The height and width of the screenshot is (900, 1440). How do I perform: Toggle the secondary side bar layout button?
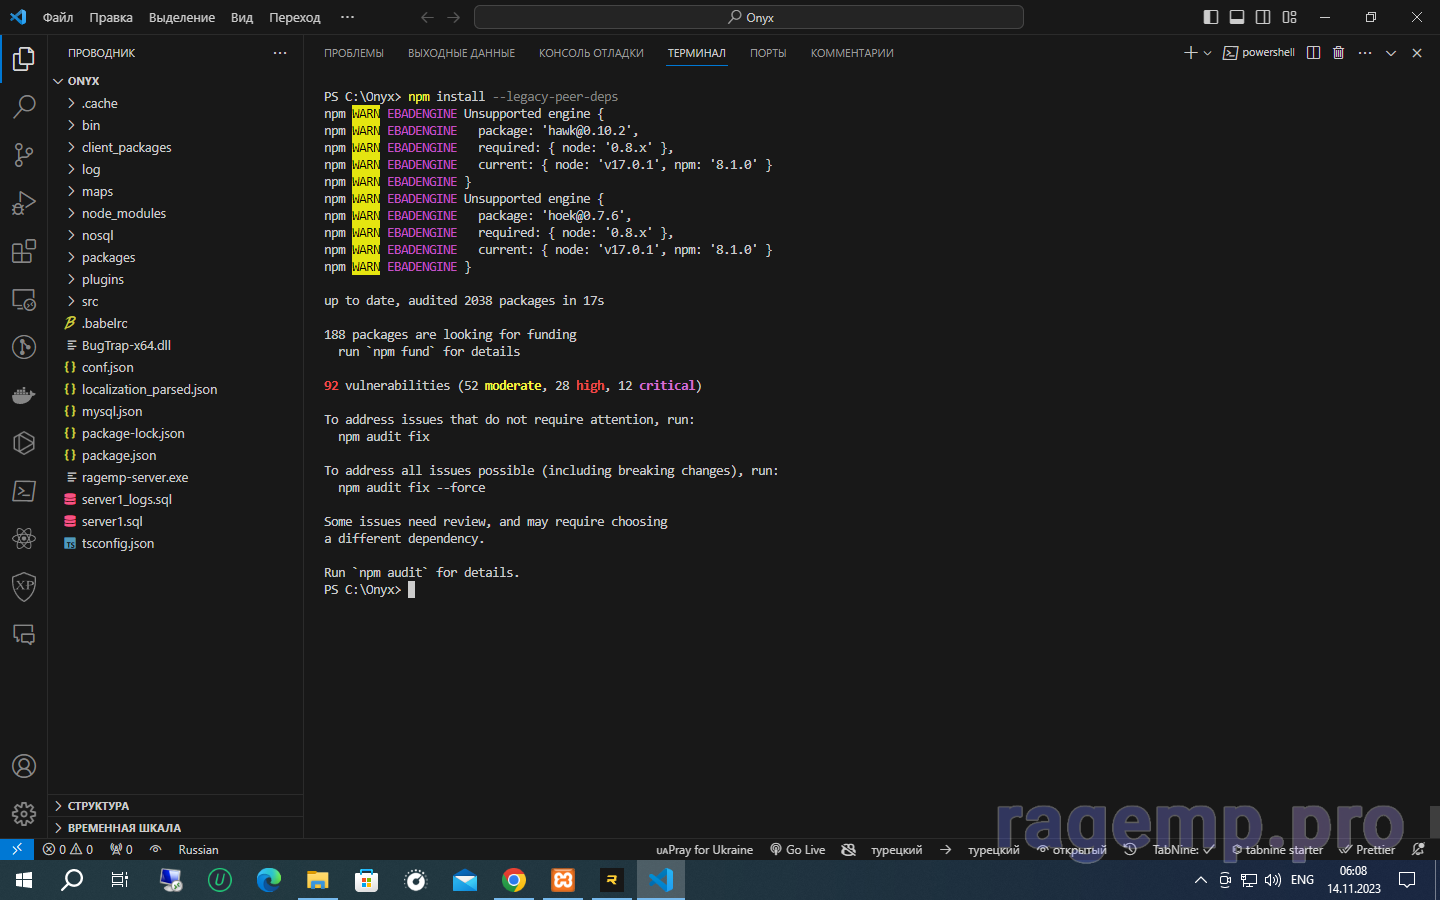tap(1263, 17)
